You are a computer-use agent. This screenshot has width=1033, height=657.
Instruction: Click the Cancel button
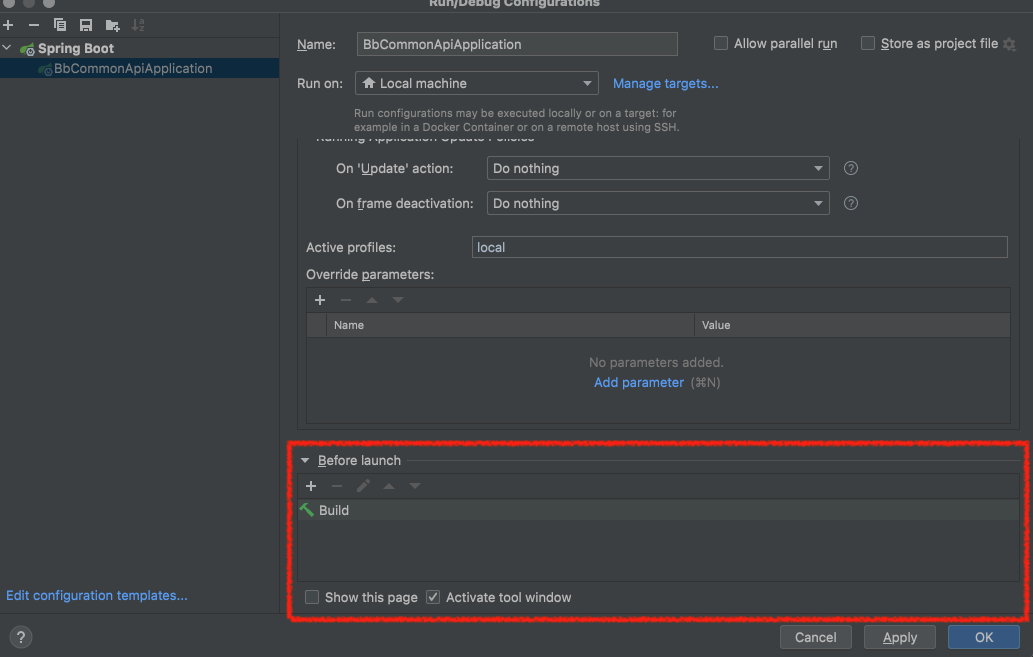pyautogui.click(x=816, y=637)
